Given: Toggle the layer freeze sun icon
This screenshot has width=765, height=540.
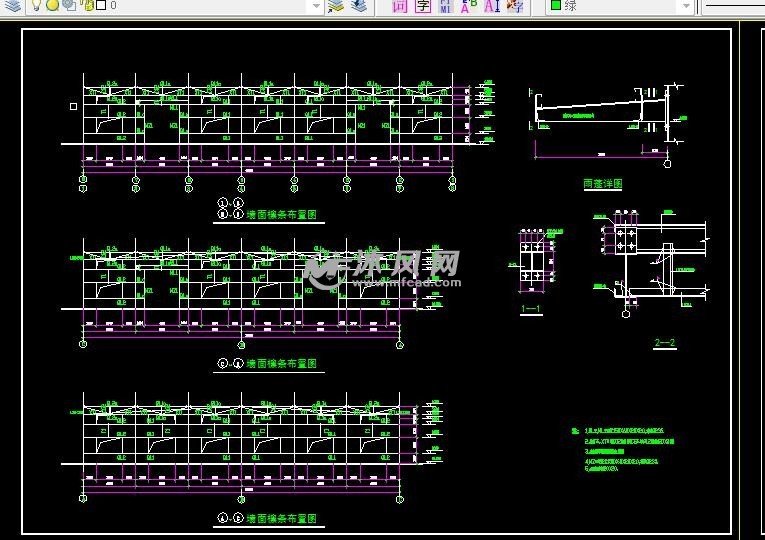Looking at the screenshot, I should pyautogui.click(x=52, y=6).
